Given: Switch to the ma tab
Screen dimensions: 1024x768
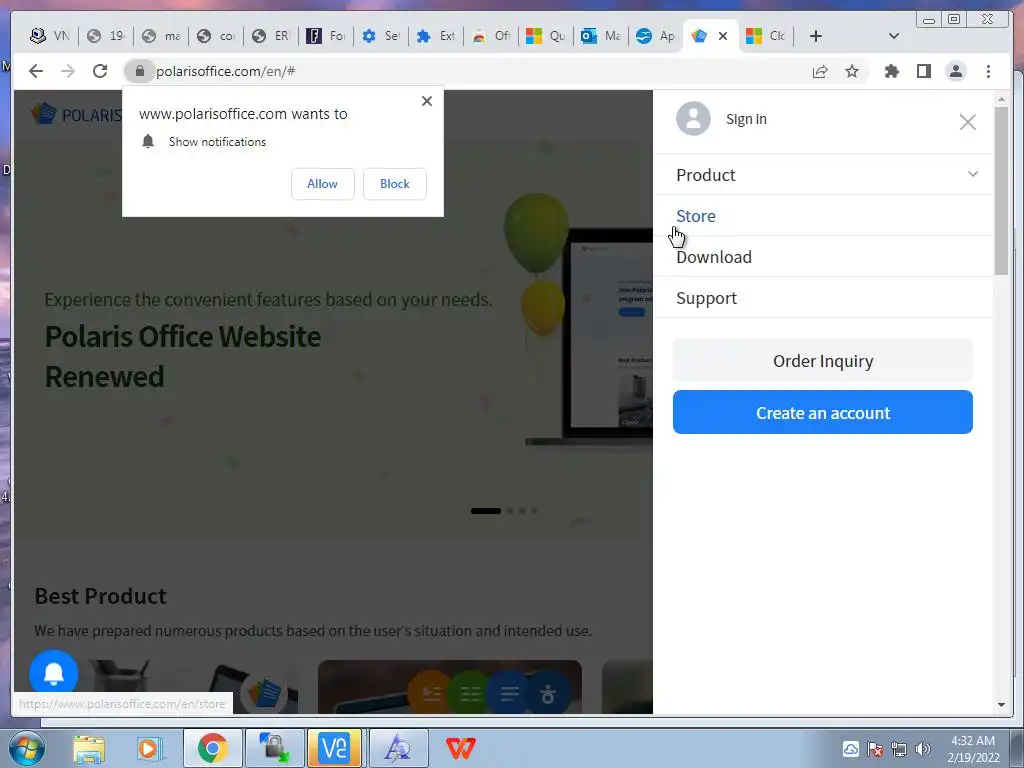Looking at the screenshot, I should point(161,36).
